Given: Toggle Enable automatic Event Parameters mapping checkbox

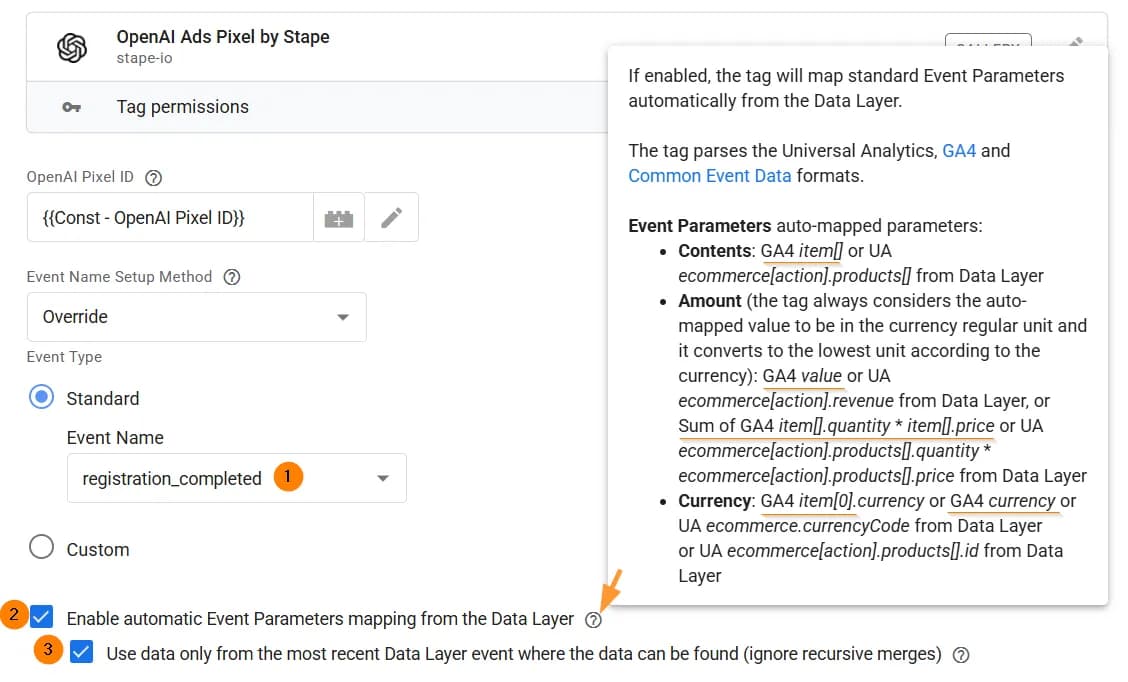Looking at the screenshot, I should 42,617.
